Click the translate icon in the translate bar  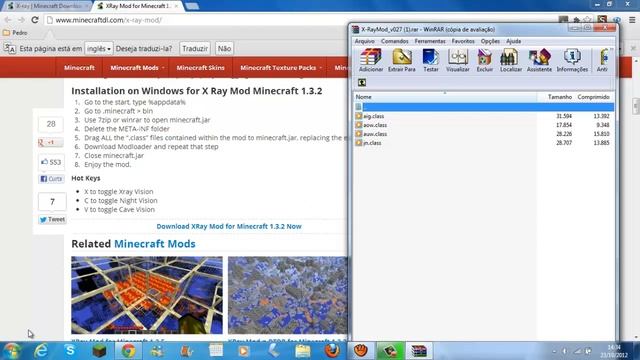click(x=9, y=49)
